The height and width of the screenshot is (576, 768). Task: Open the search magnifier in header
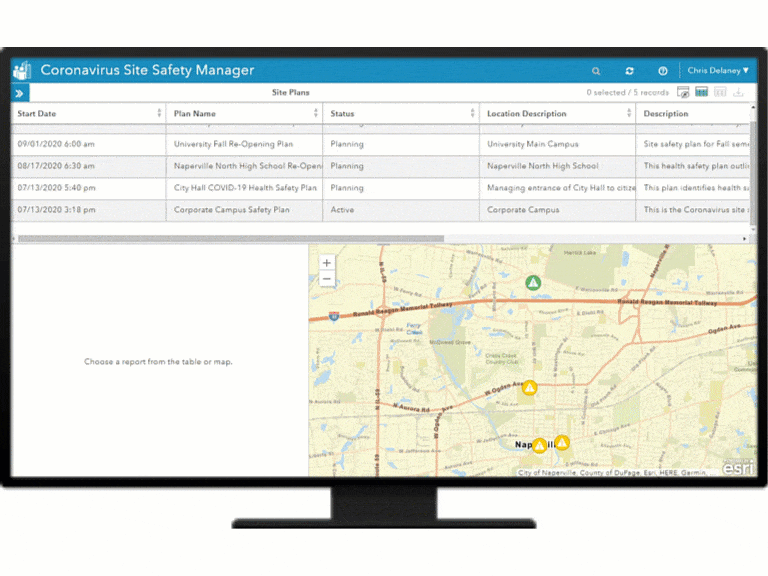click(596, 71)
